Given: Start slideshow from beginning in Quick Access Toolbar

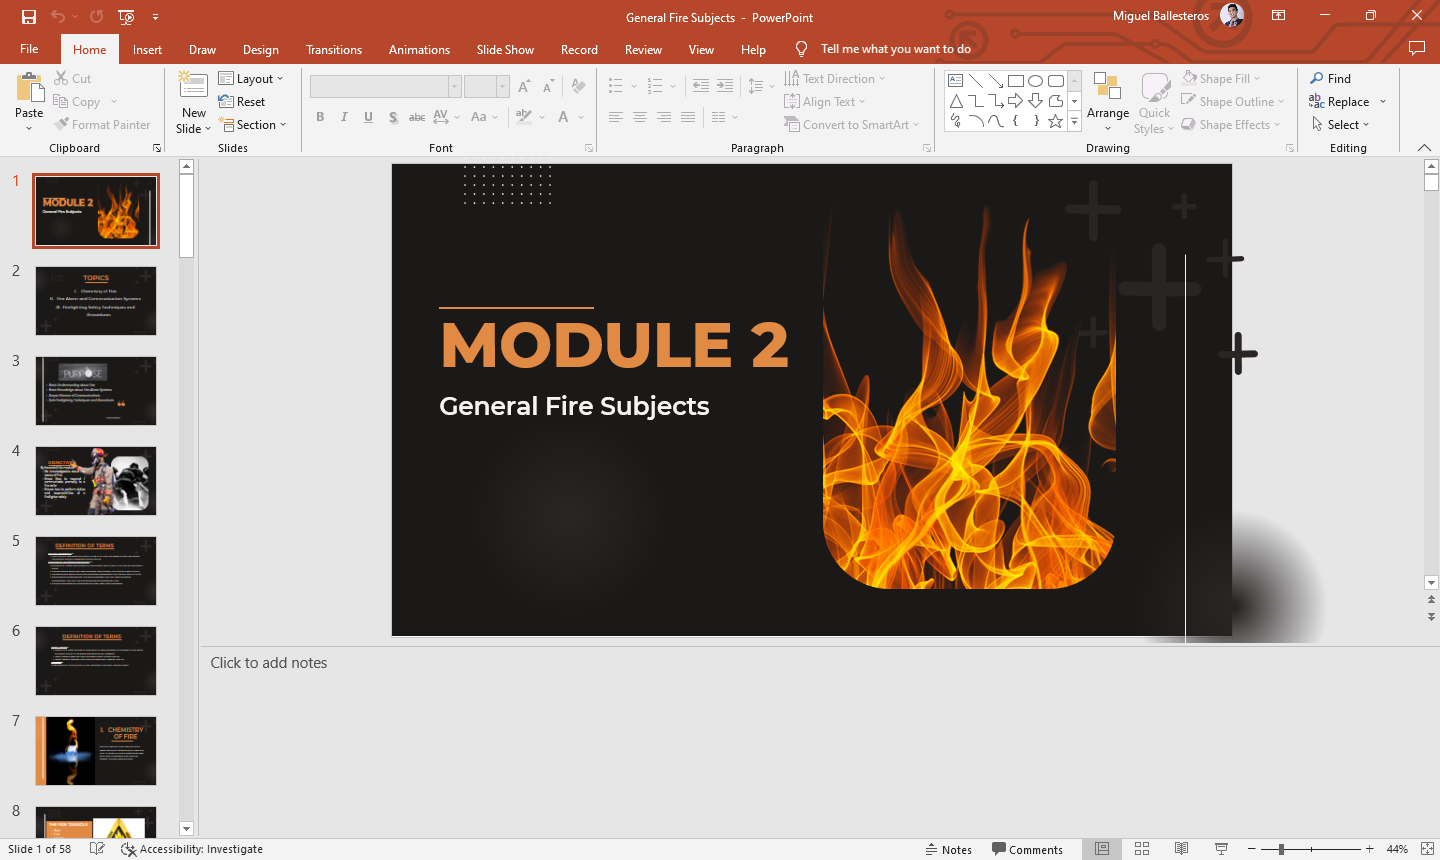Looking at the screenshot, I should [126, 17].
